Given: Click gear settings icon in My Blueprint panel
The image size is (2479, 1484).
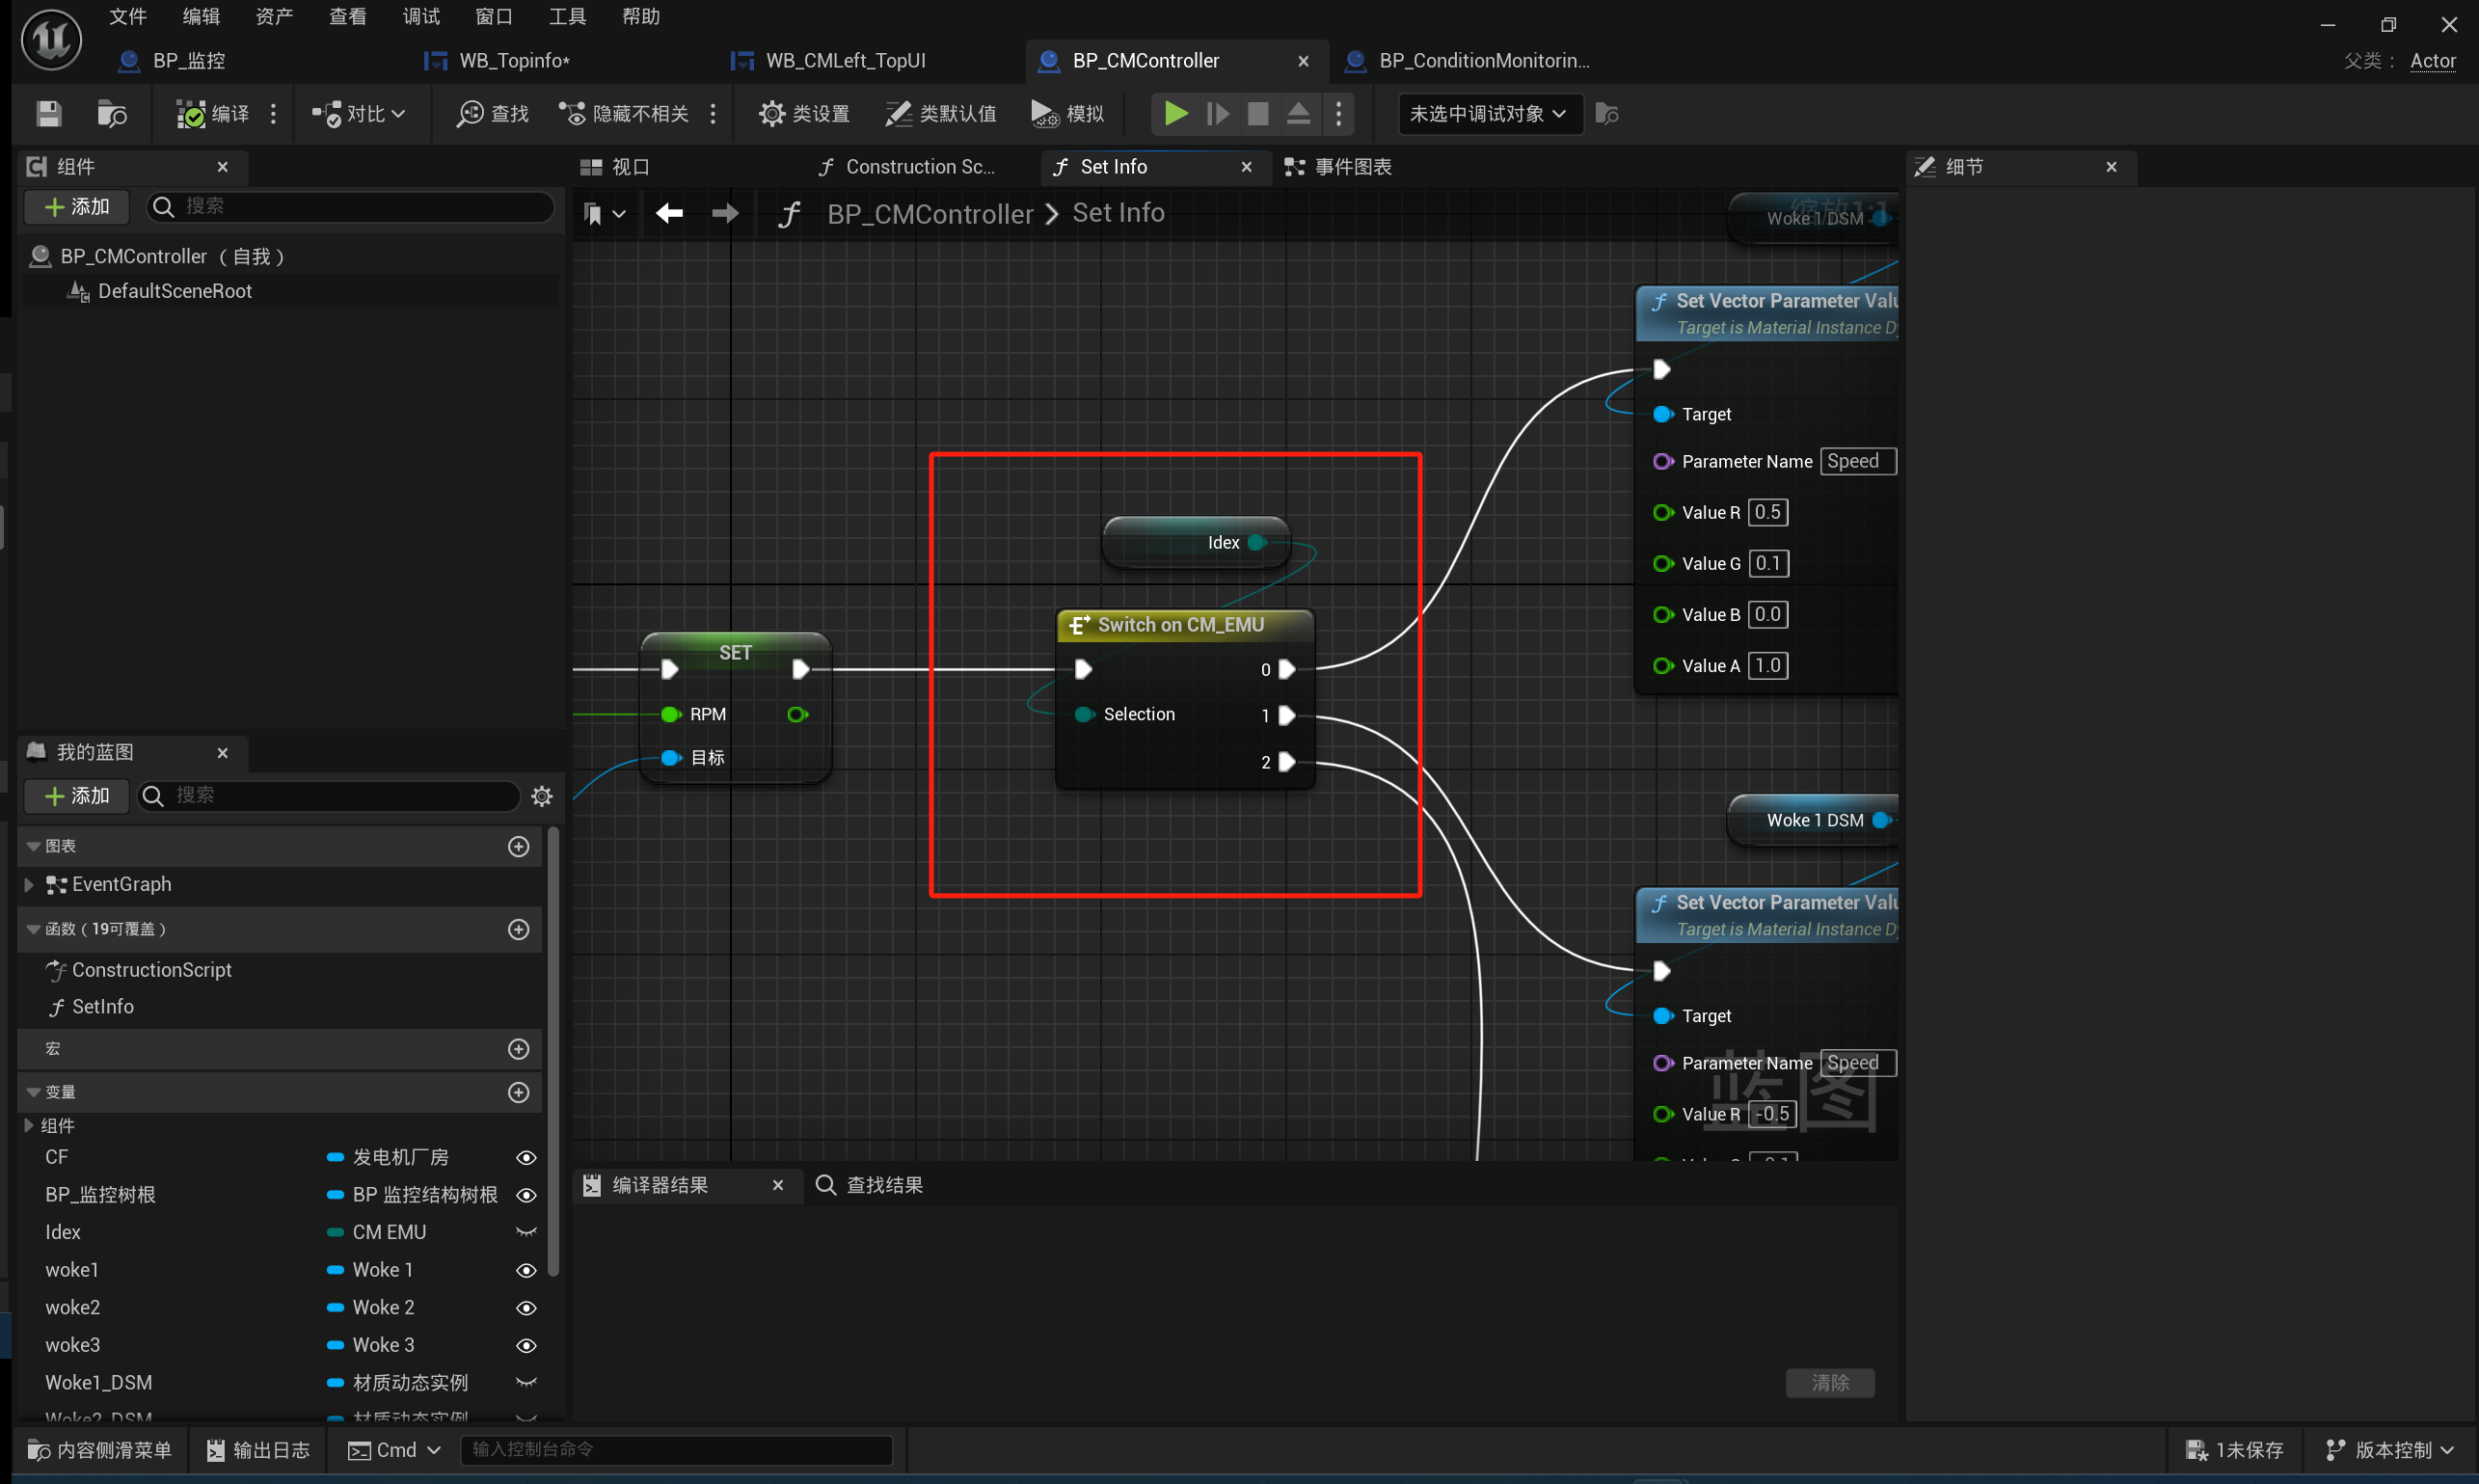Looking at the screenshot, I should (x=542, y=796).
